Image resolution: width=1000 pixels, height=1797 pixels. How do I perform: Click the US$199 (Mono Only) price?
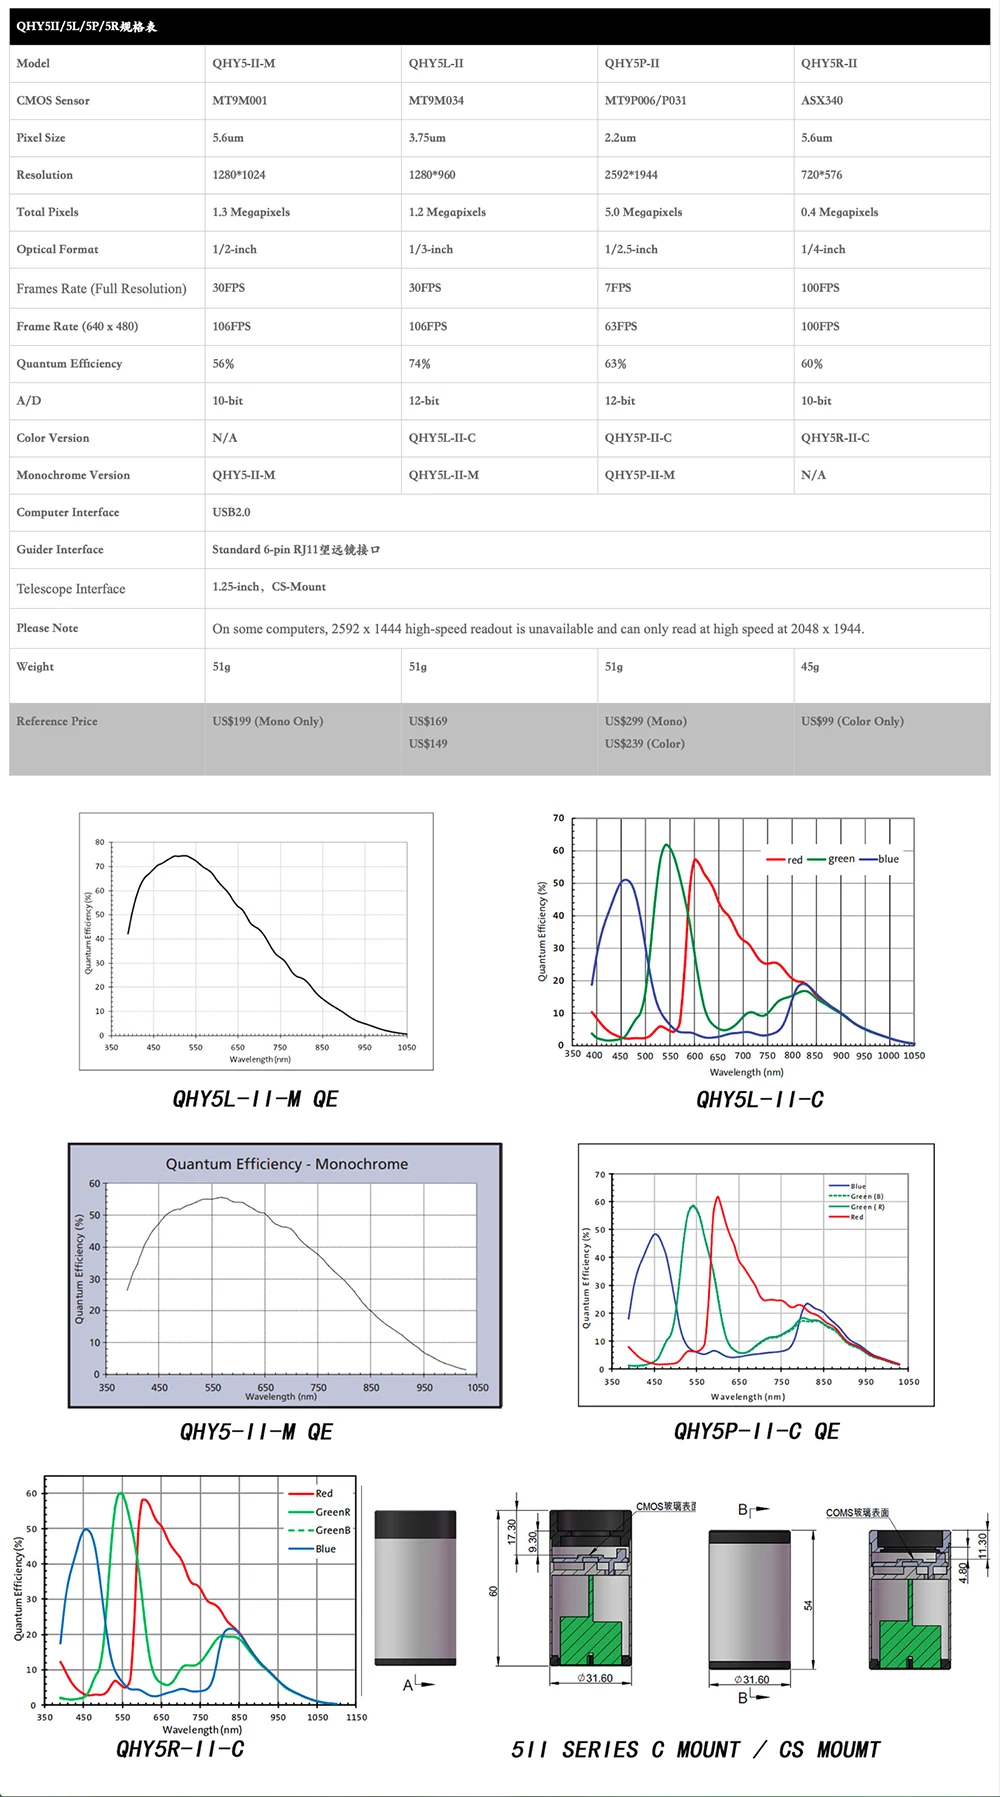tap(268, 721)
